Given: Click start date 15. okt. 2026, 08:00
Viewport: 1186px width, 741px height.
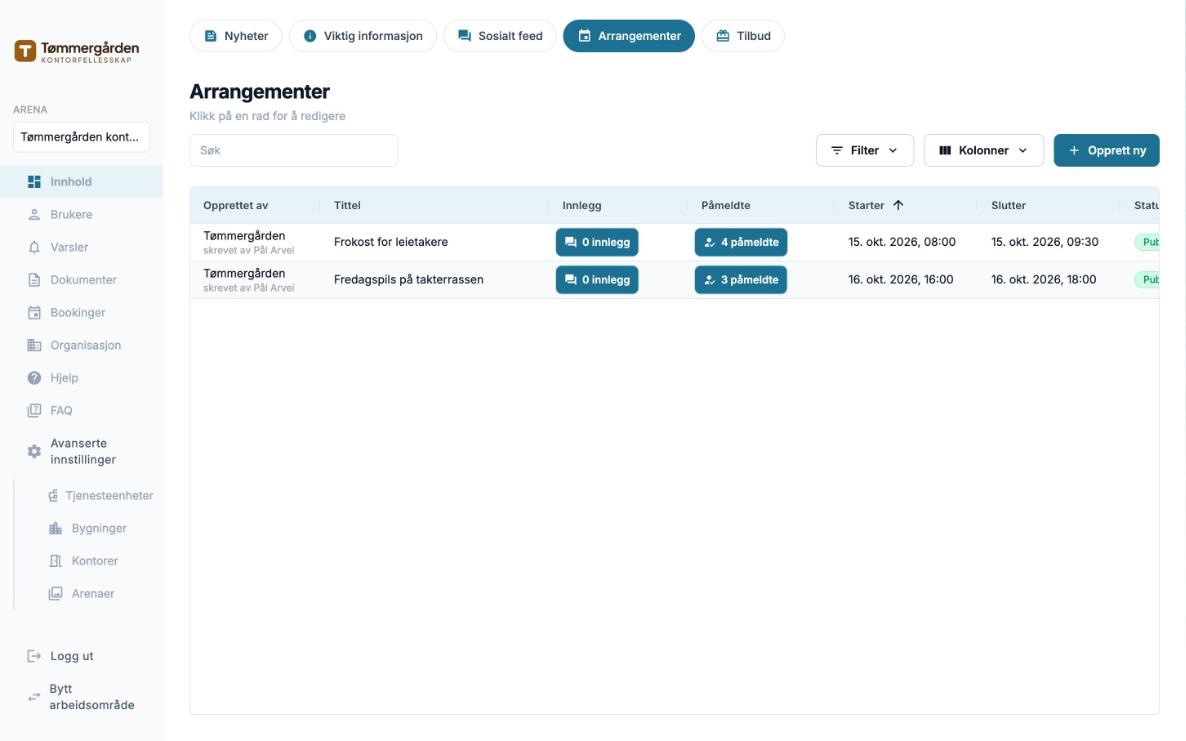Looking at the screenshot, I should point(902,242).
